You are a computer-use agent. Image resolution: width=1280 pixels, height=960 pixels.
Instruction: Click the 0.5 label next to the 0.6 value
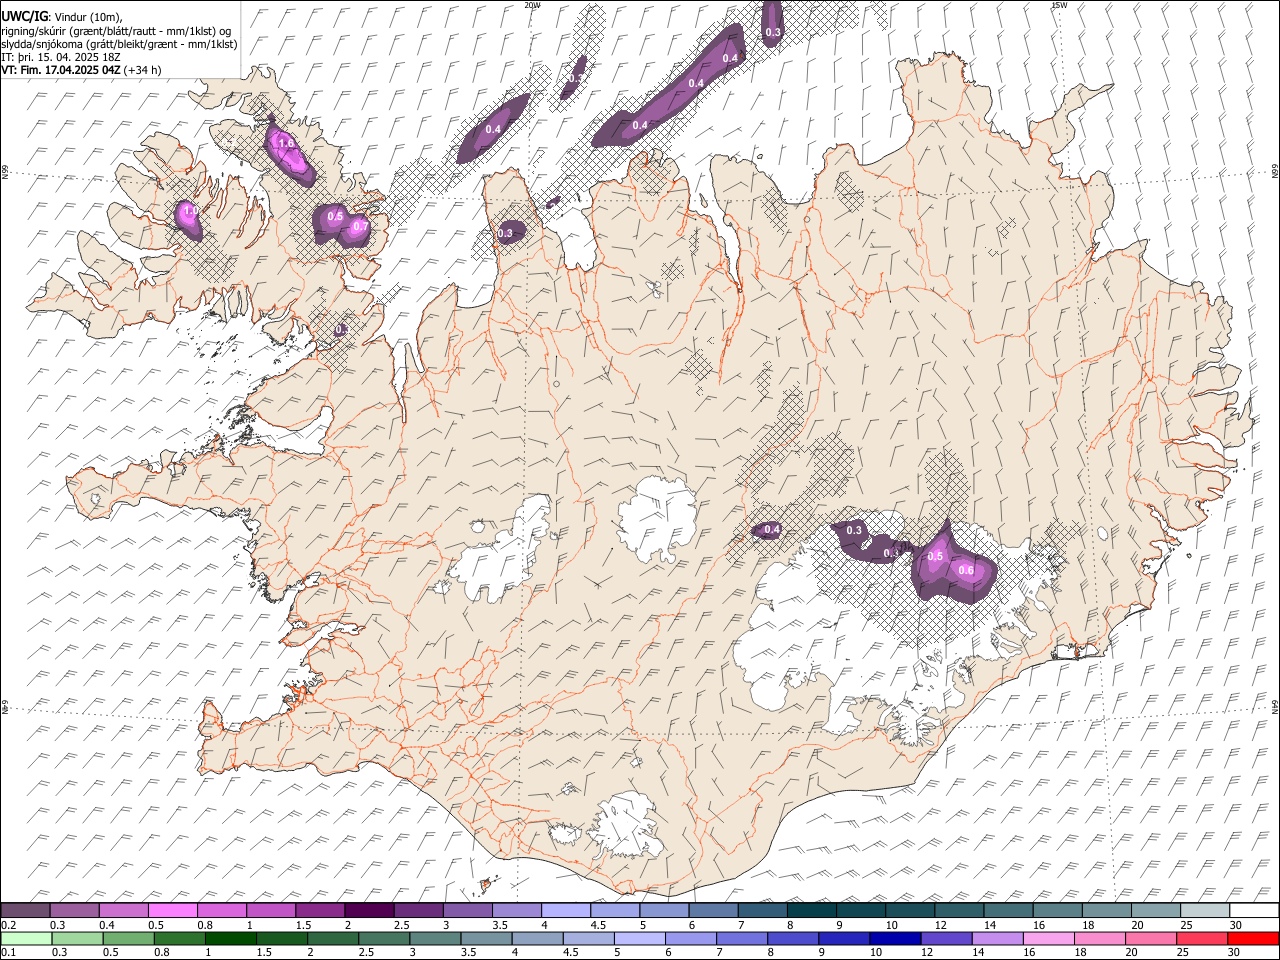(936, 556)
